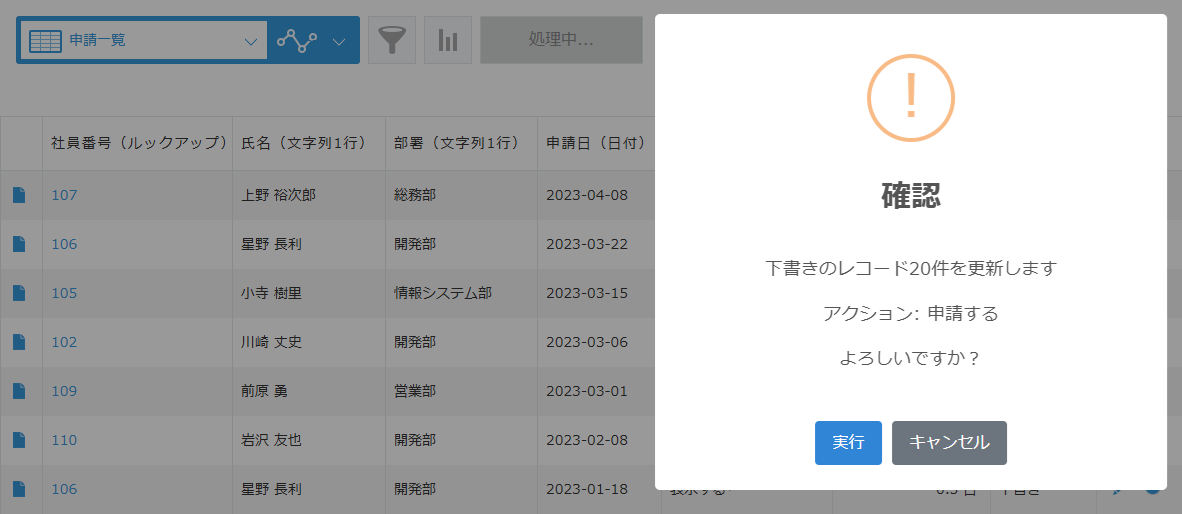Click employee number link 107
The image size is (1182, 514).
coord(64,195)
